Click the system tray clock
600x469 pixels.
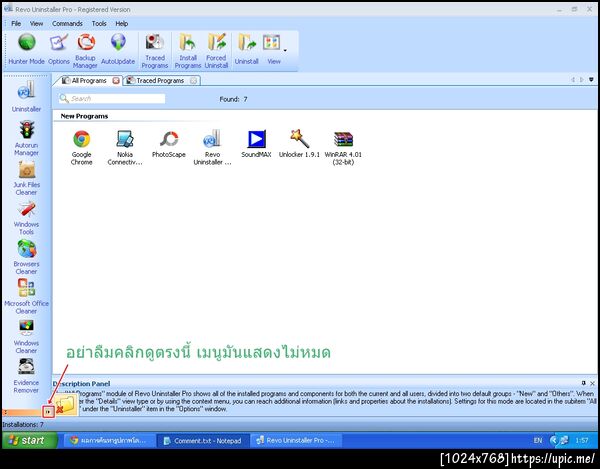click(582, 441)
